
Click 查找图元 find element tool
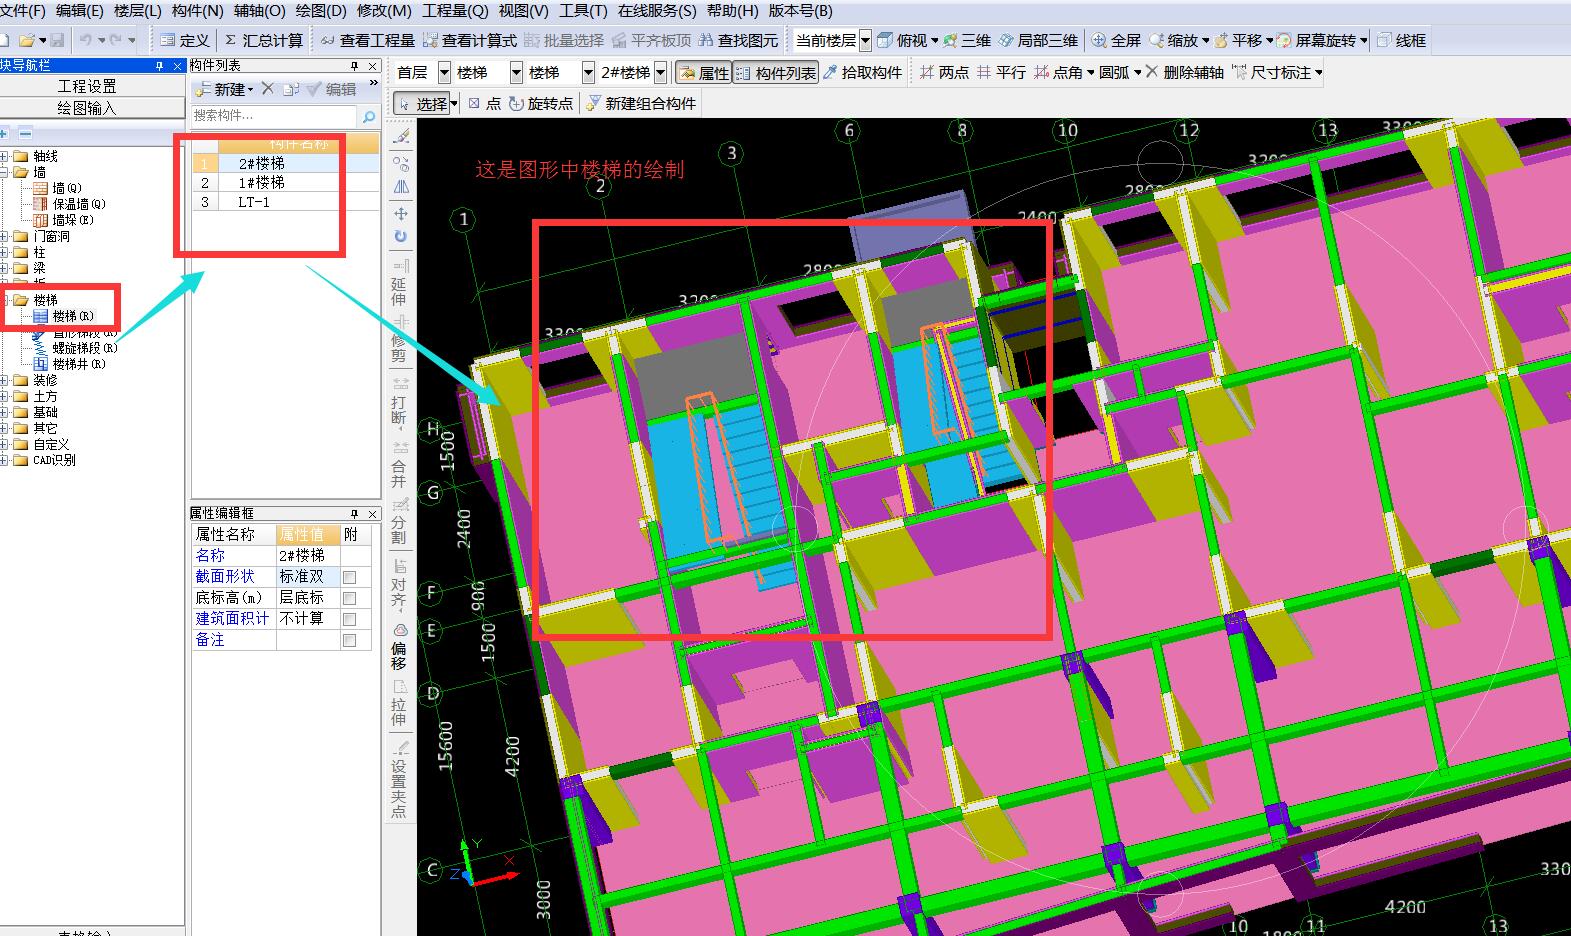[738, 40]
